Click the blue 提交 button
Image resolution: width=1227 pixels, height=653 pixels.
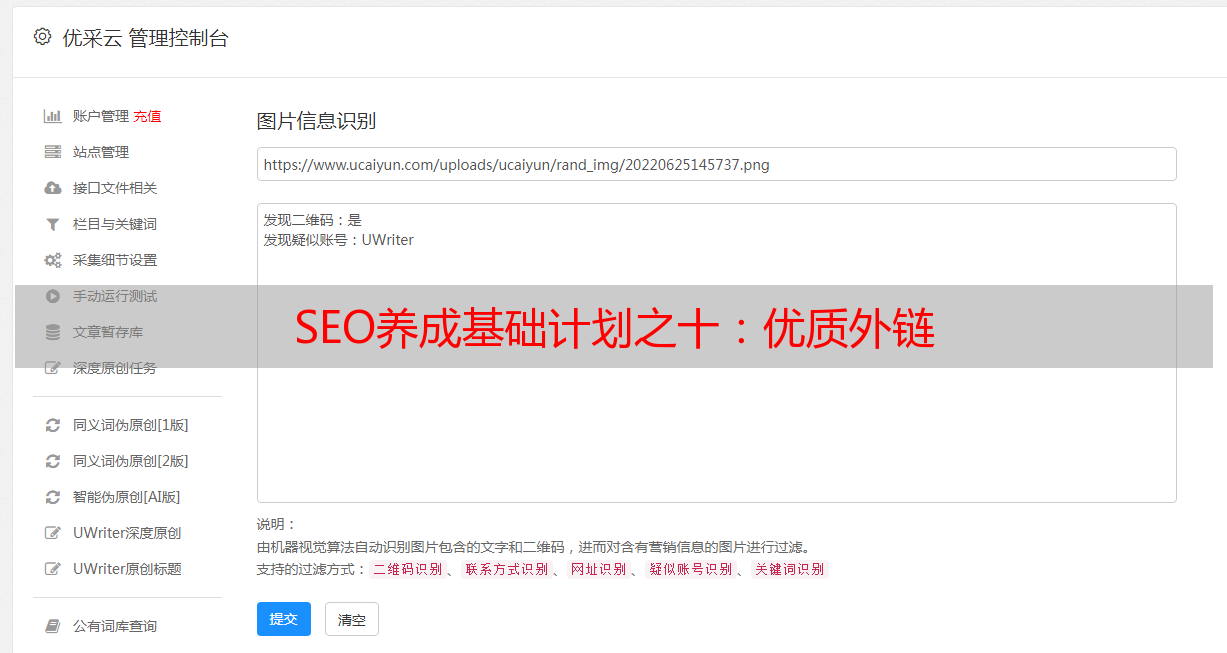284,619
